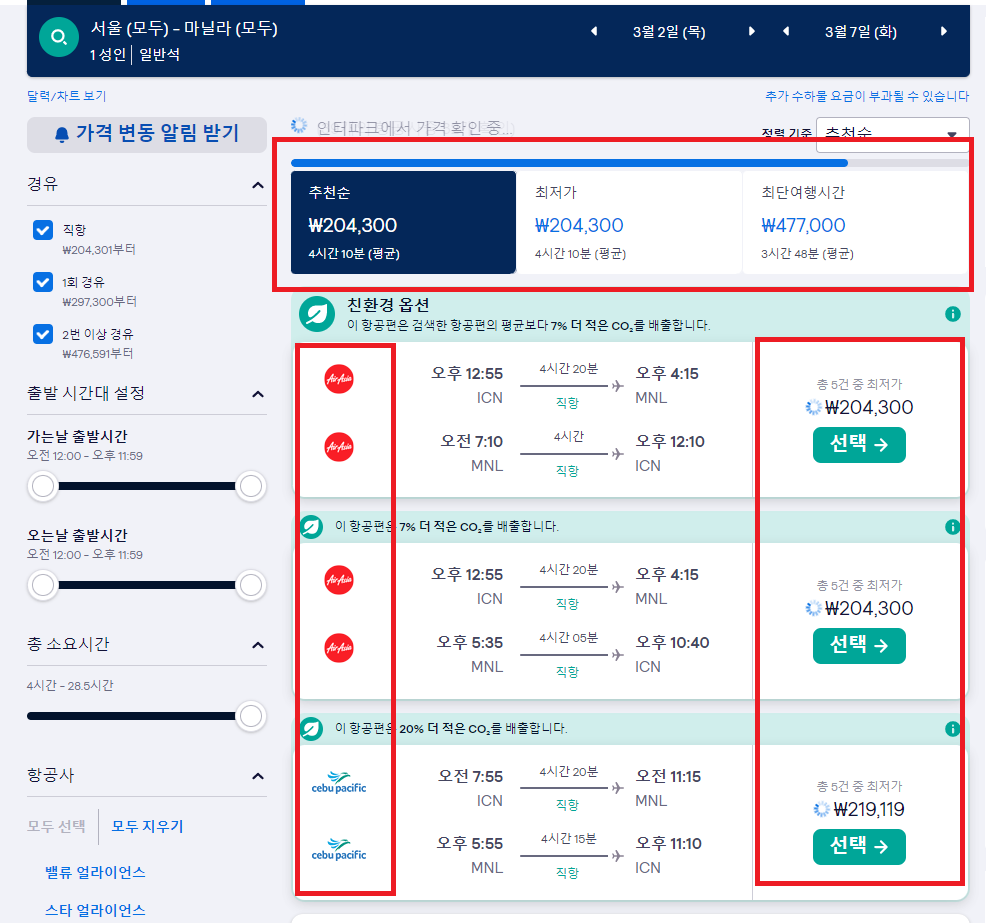Click left handle of 오는날 출발시간 slider
Viewport: 986px width, 923px height.
[43, 585]
